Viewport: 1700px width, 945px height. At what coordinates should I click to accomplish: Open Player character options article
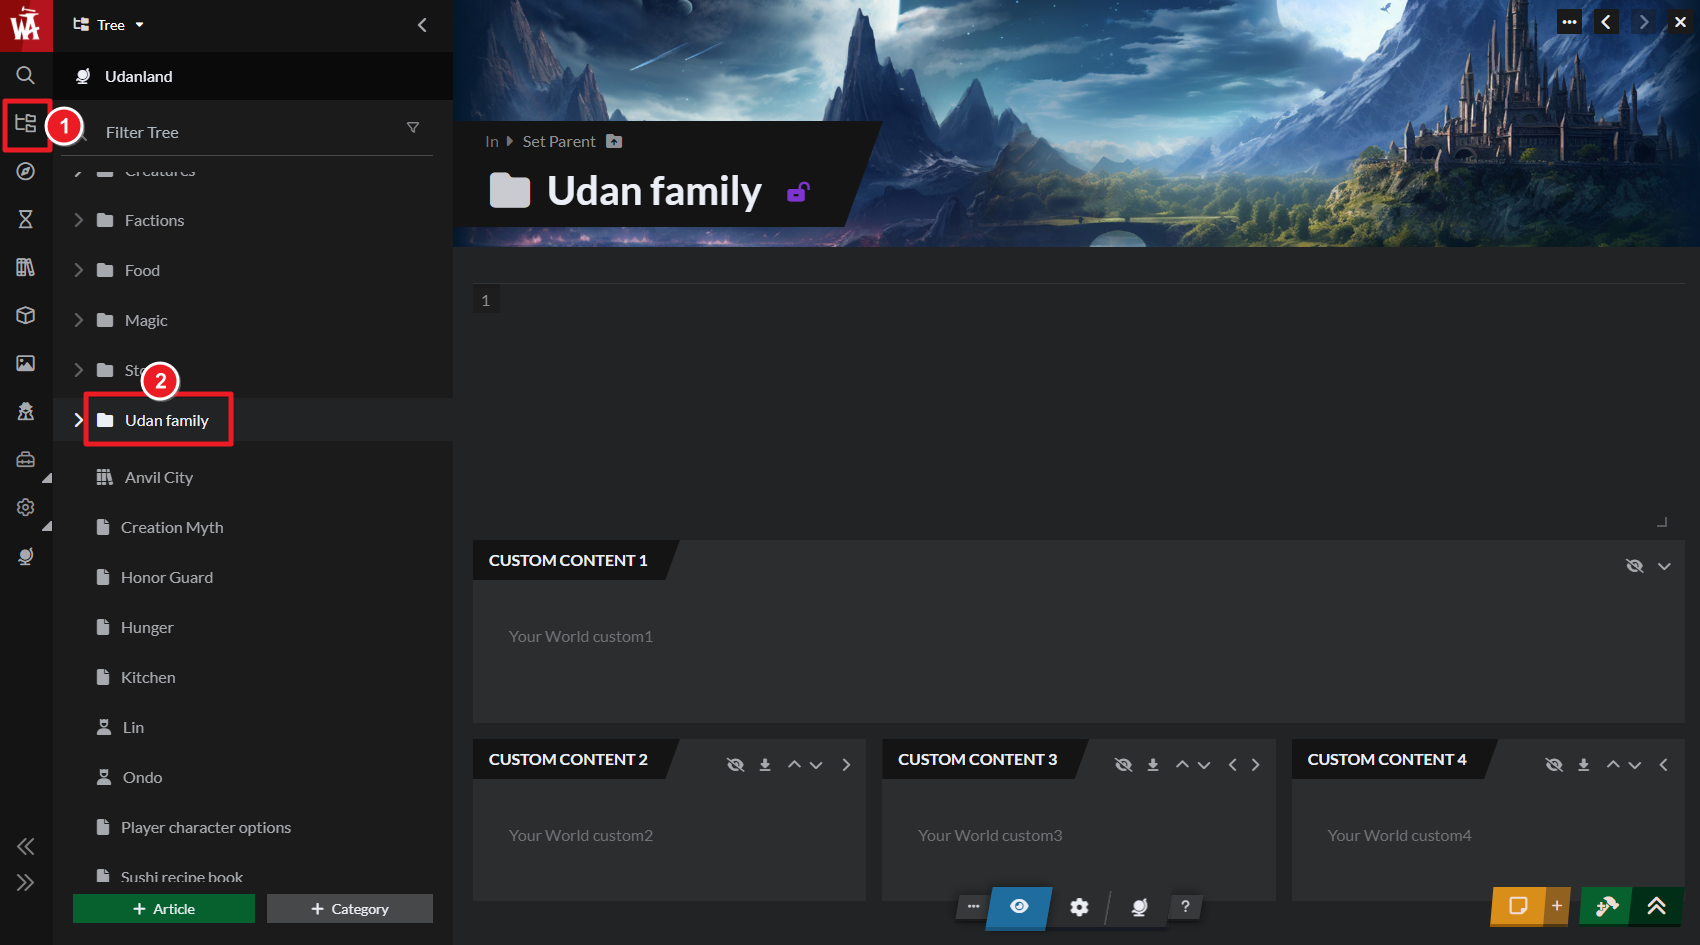tap(206, 827)
